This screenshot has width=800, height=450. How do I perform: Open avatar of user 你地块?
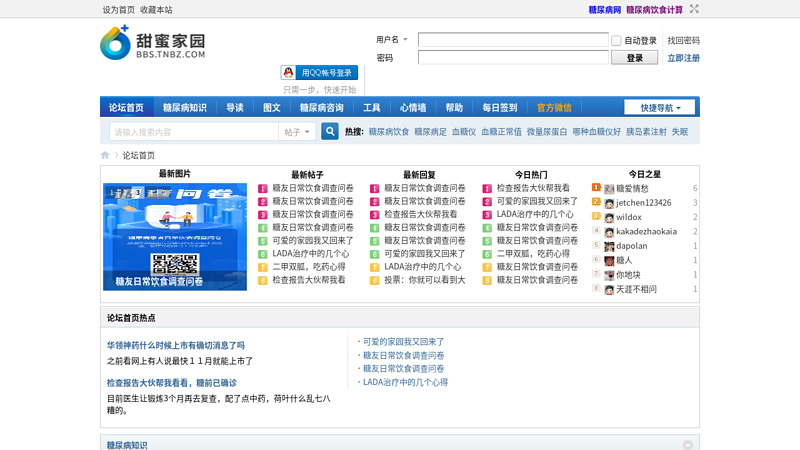point(609,276)
